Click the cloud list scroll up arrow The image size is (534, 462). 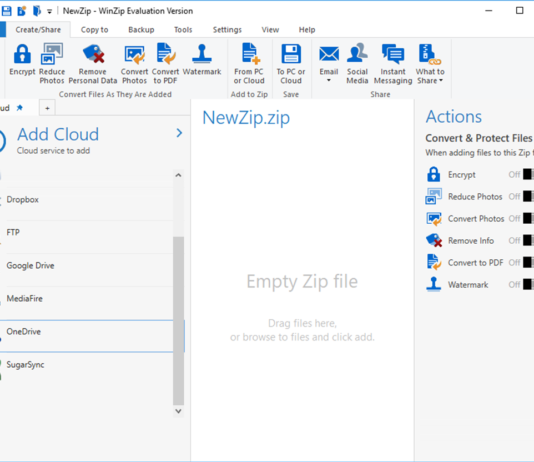tap(178, 175)
